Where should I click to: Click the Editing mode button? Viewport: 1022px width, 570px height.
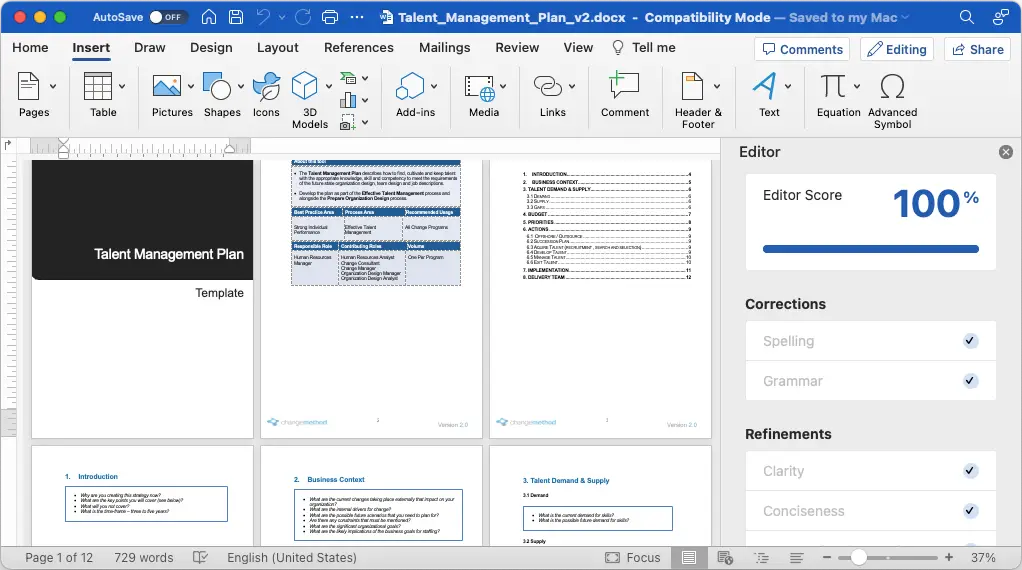tap(897, 50)
